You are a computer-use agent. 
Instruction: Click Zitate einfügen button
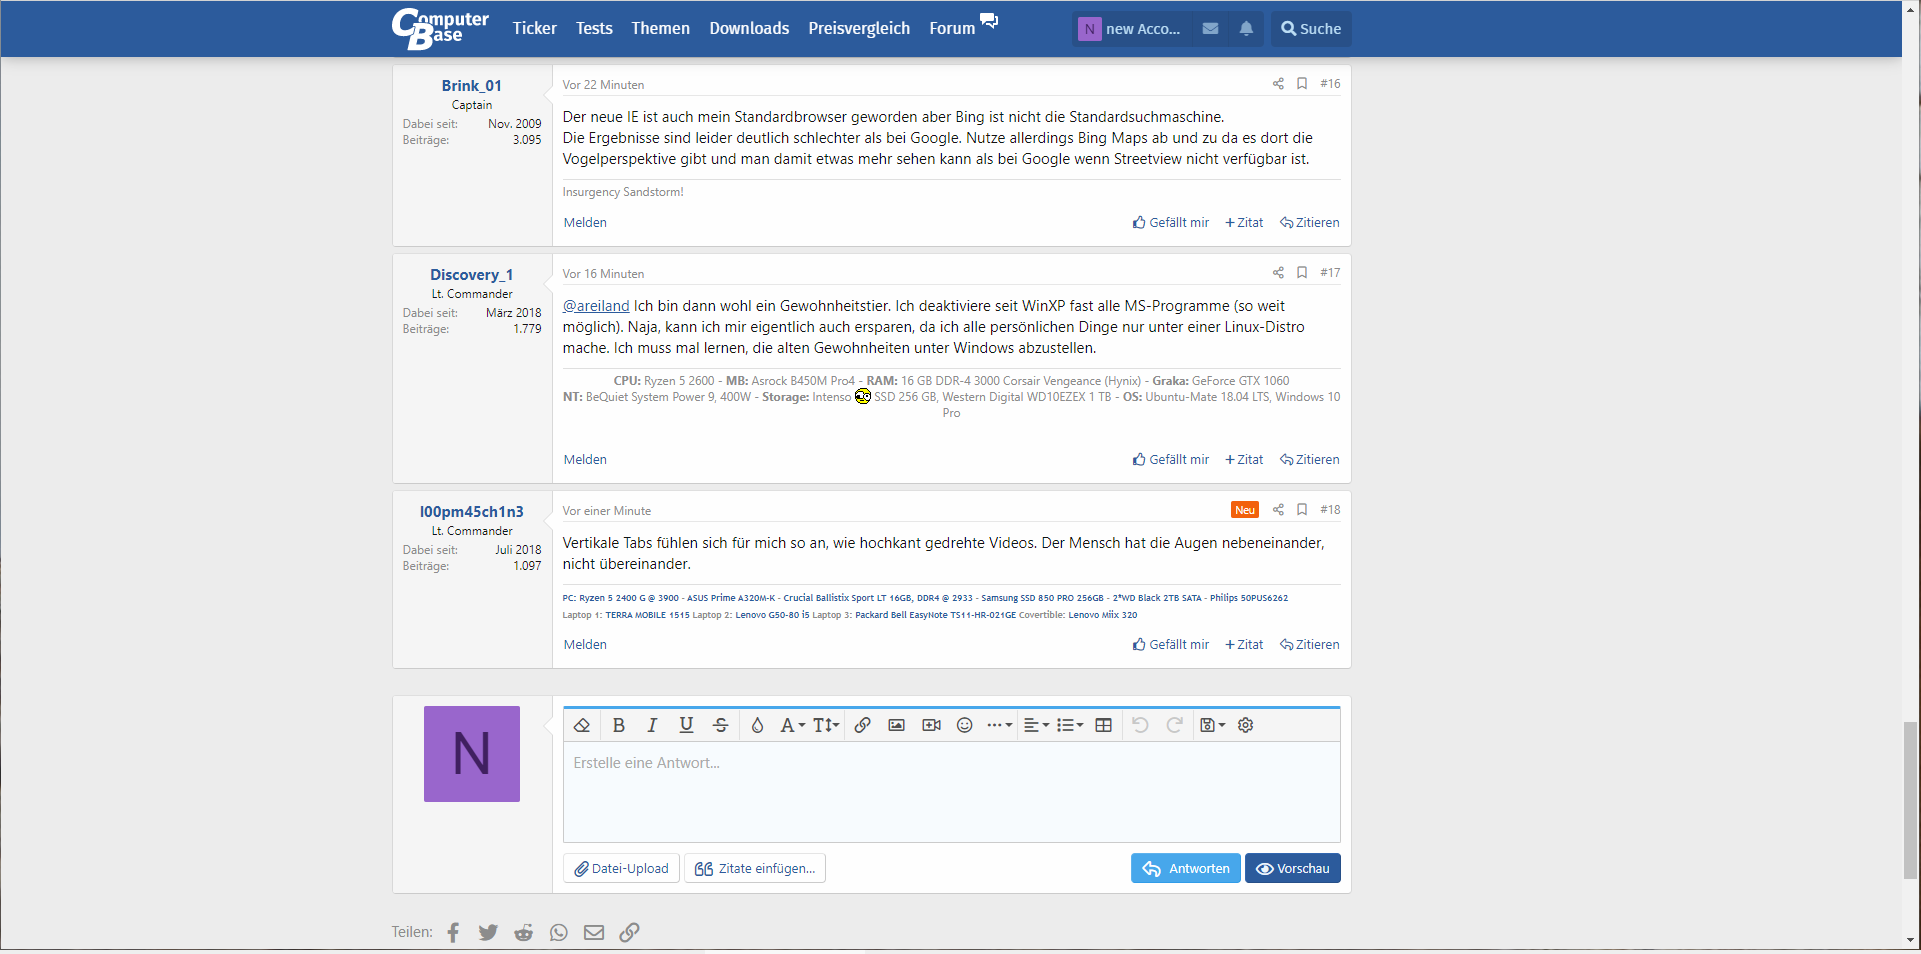tap(755, 868)
